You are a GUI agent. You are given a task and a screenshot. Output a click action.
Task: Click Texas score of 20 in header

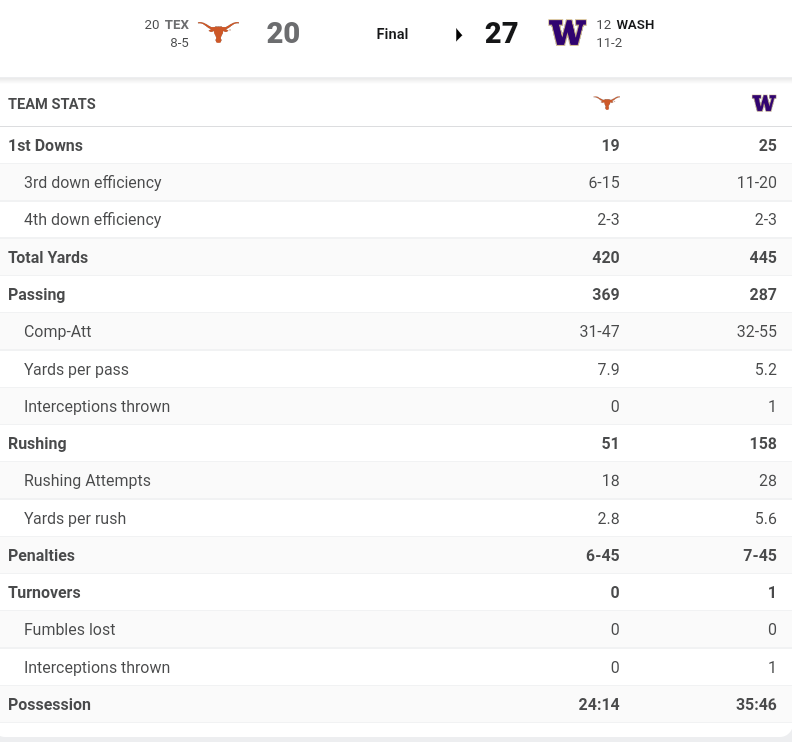[283, 33]
